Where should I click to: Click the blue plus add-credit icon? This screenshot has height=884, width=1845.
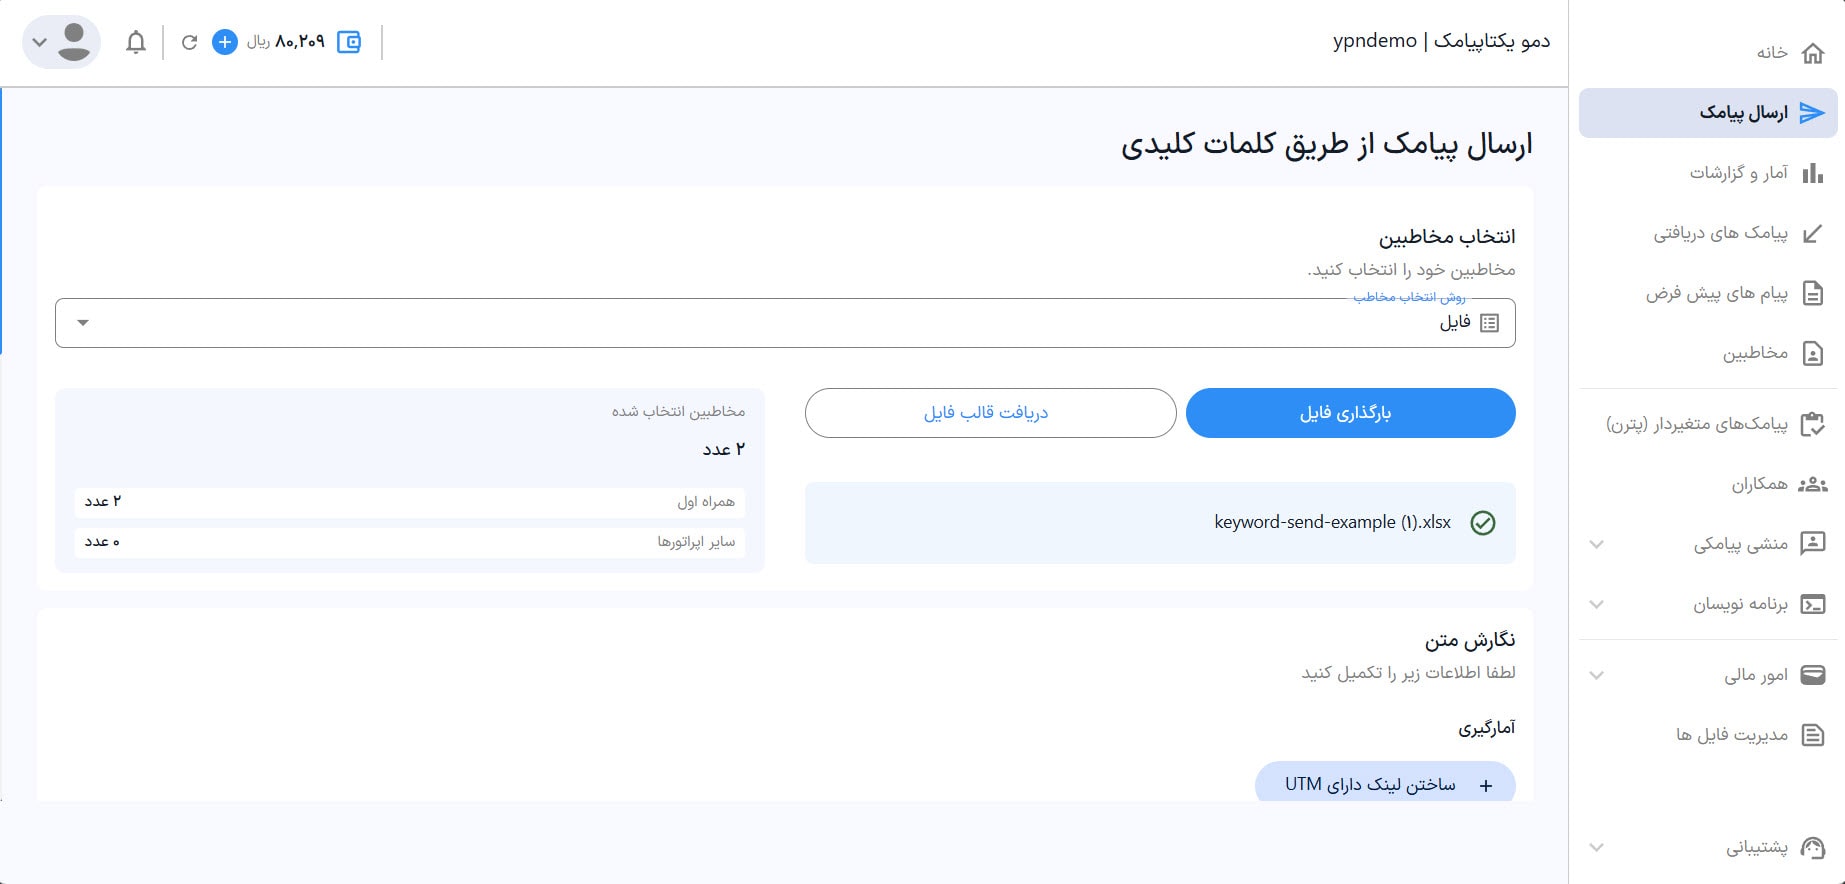[225, 42]
